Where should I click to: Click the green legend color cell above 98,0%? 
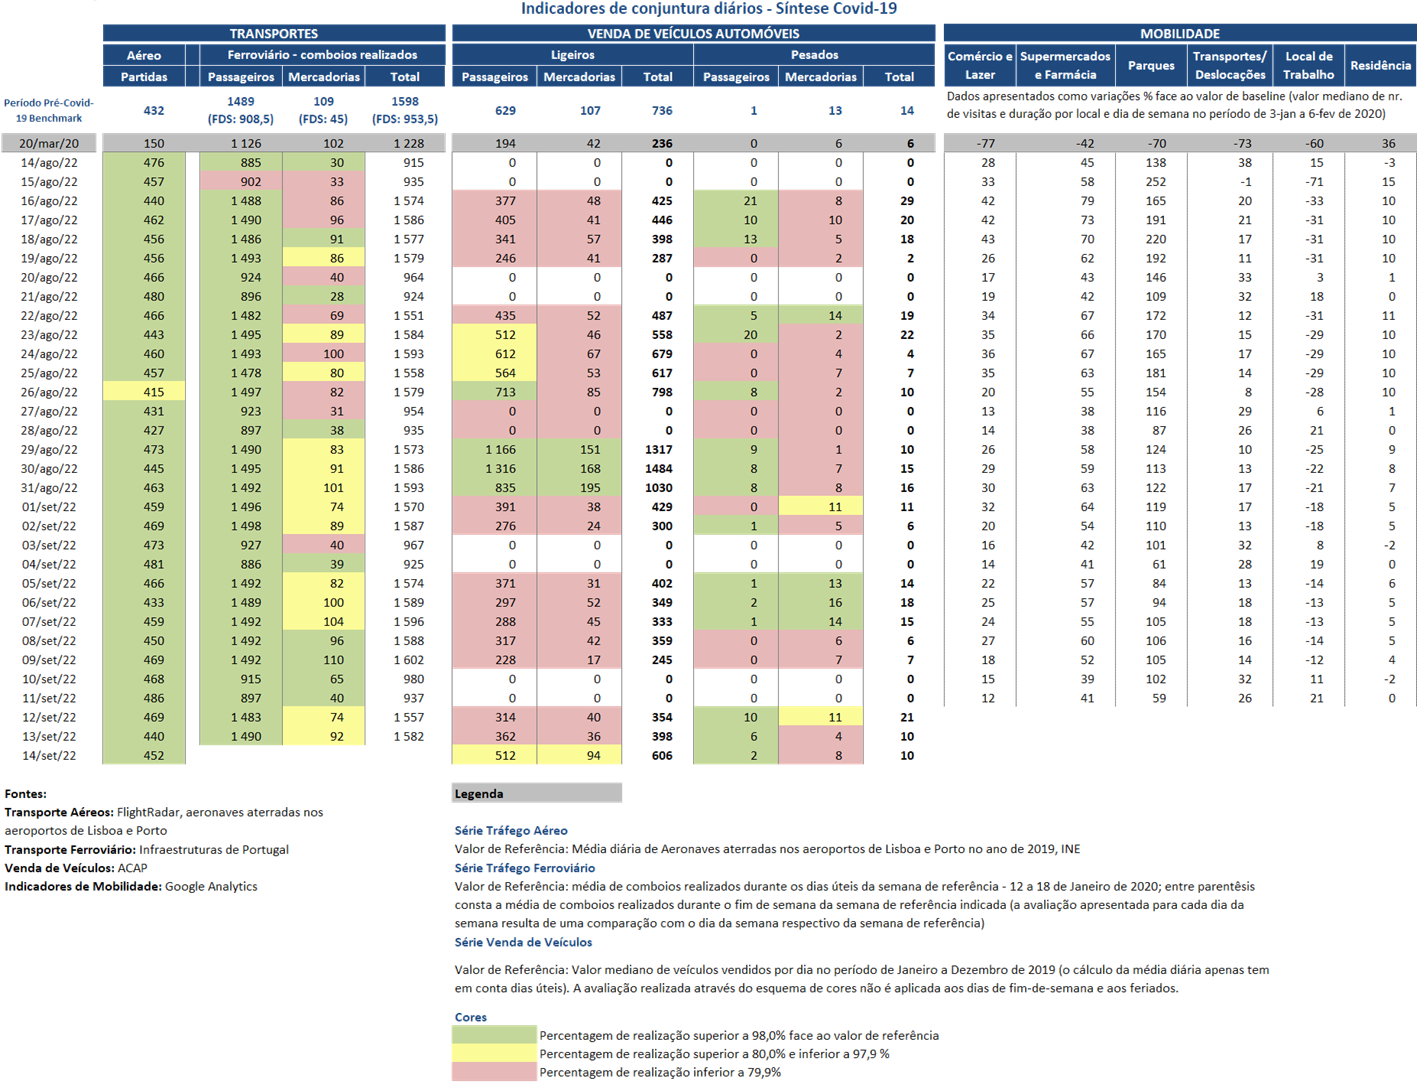click(494, 1035)
